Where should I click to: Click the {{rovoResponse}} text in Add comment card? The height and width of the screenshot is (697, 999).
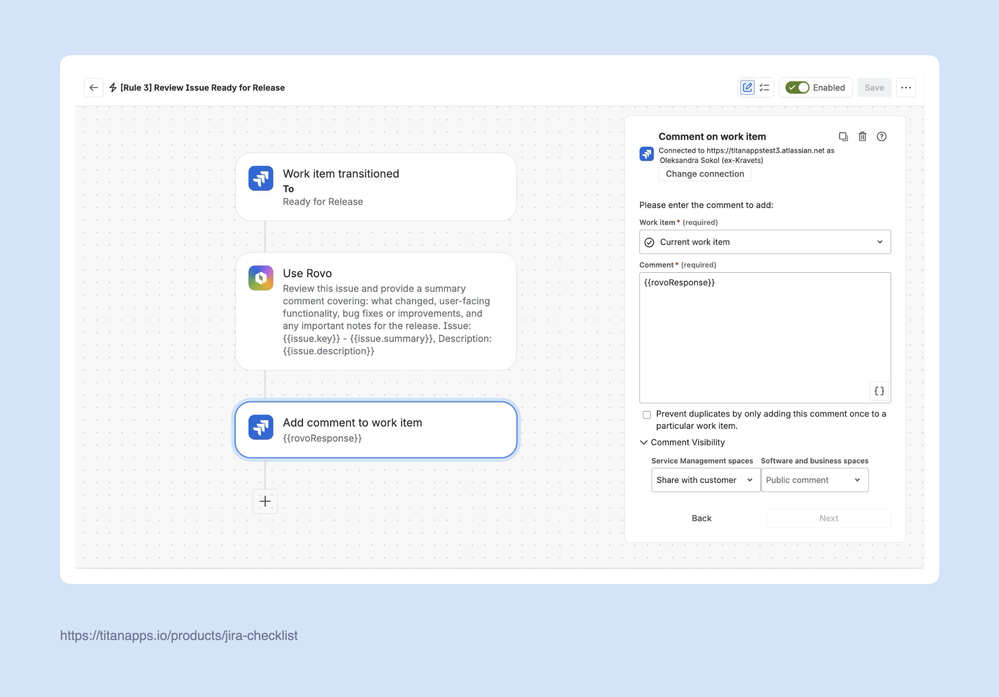point(322,438)
